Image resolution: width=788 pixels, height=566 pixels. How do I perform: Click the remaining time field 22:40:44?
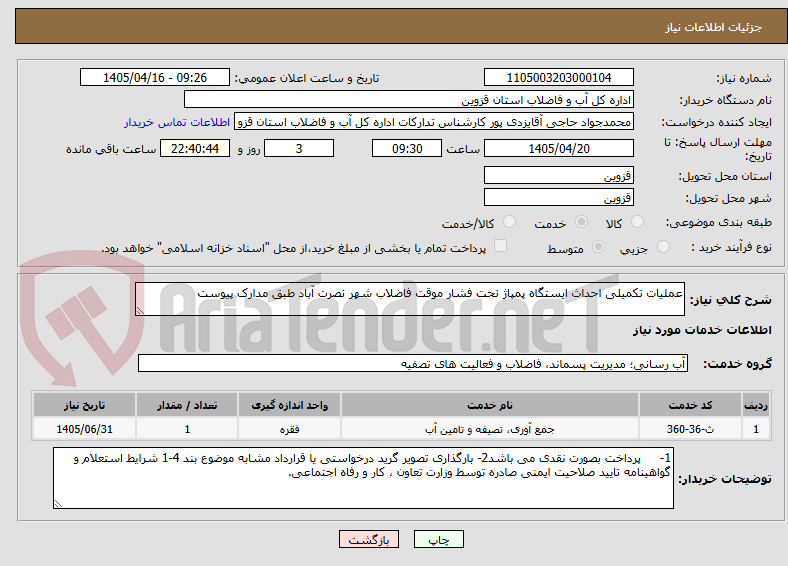(x=195, y=149)
